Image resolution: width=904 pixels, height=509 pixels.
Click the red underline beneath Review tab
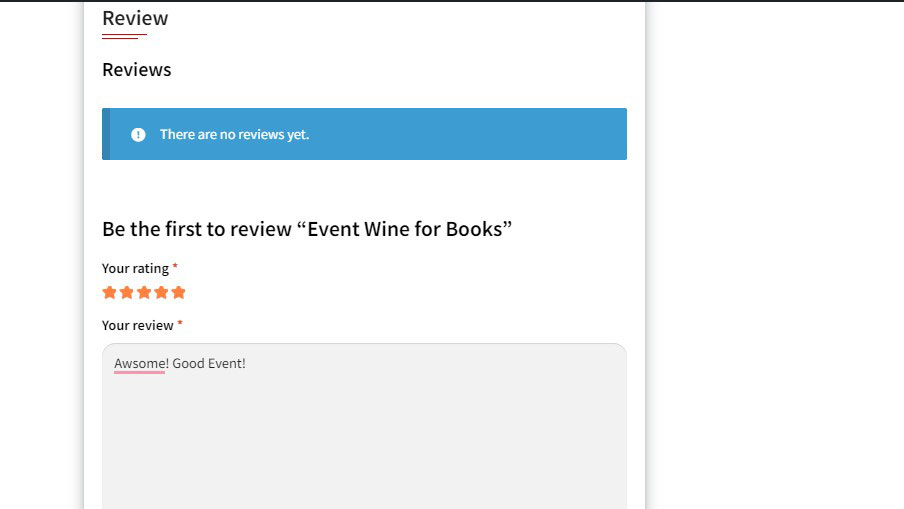[x=124, y=36]
